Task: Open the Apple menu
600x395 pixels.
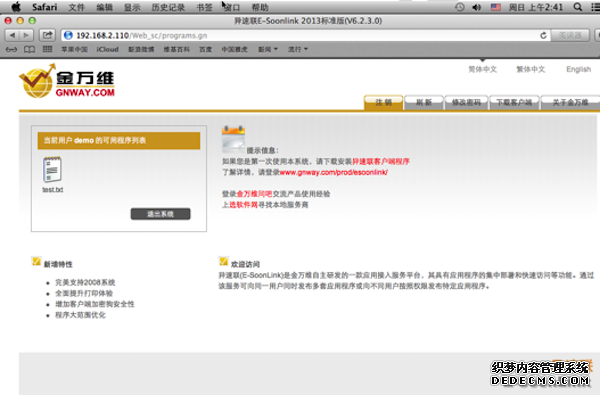Action: (16, 7)
